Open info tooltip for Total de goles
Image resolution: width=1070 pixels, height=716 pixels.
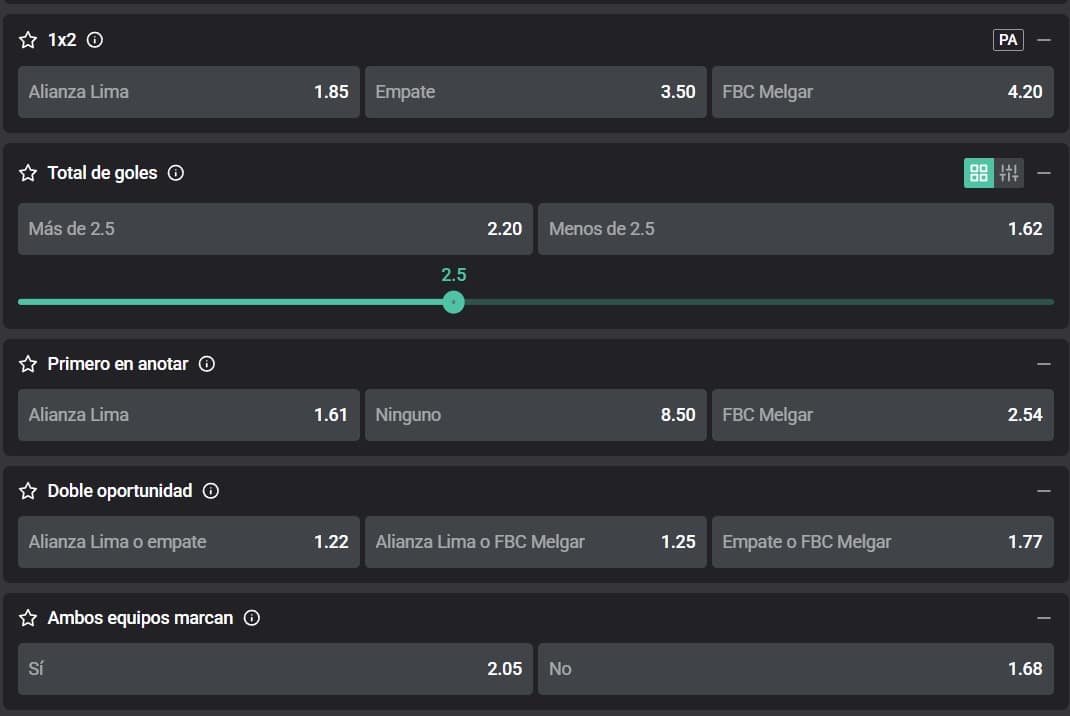[176, 173]
